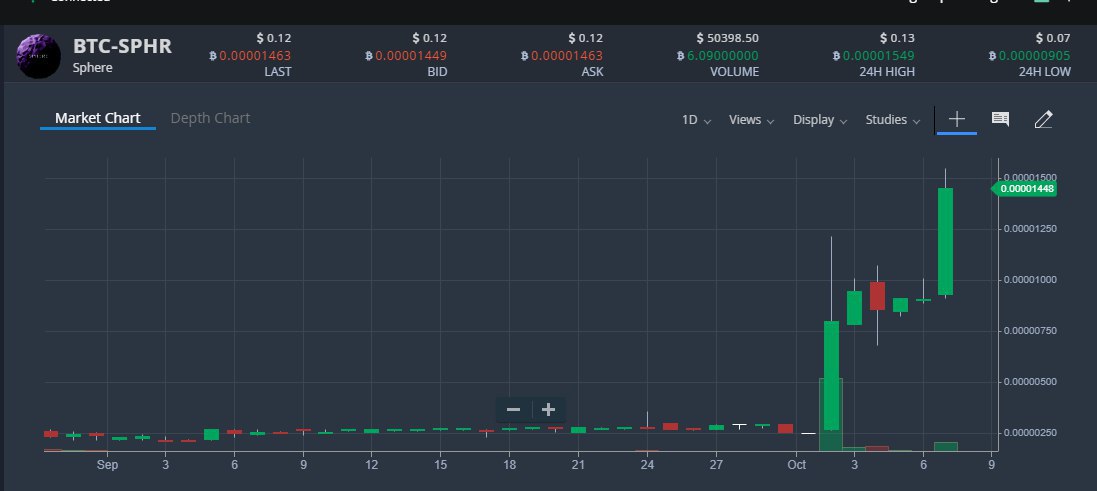Zoom out chart with minus button
This screenshot has height=491, width=1097.
tap(514, 410)
